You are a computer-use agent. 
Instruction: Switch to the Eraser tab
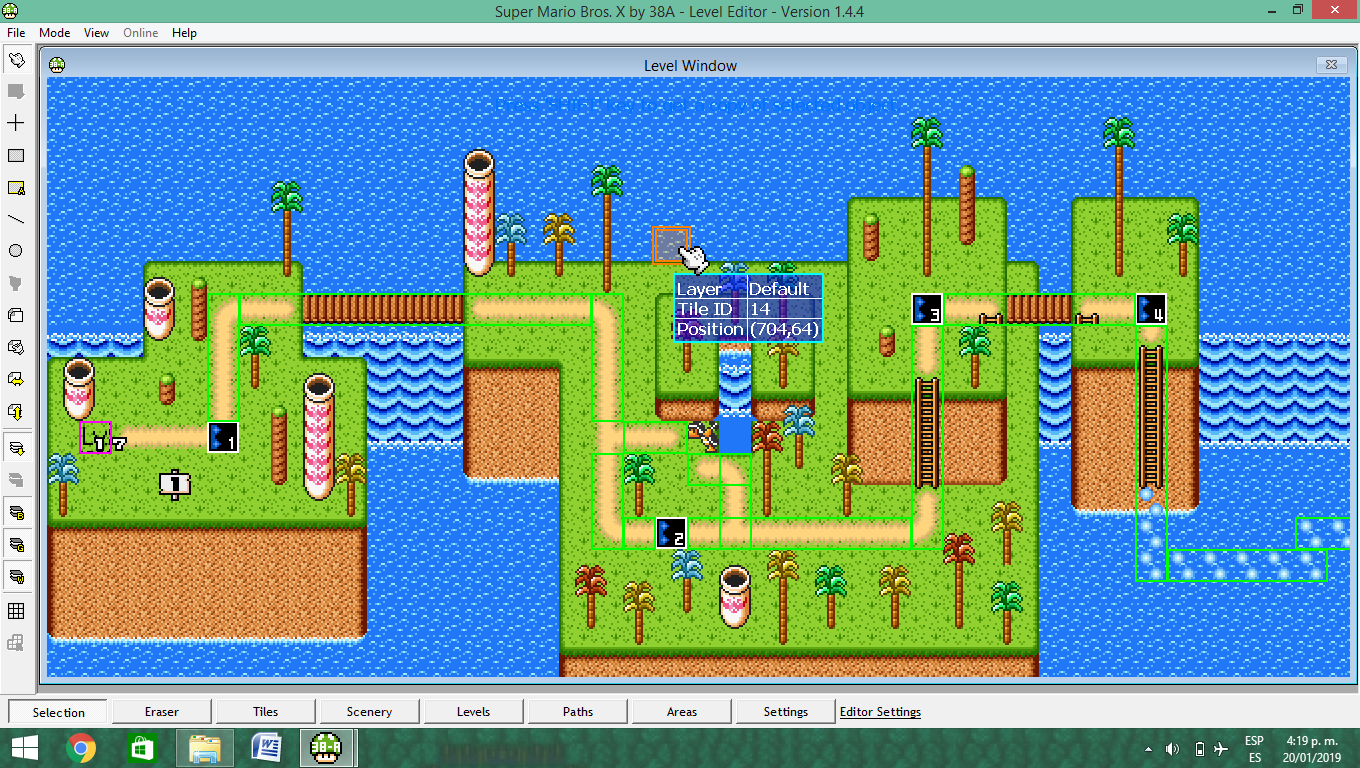[x=162, y=712]
